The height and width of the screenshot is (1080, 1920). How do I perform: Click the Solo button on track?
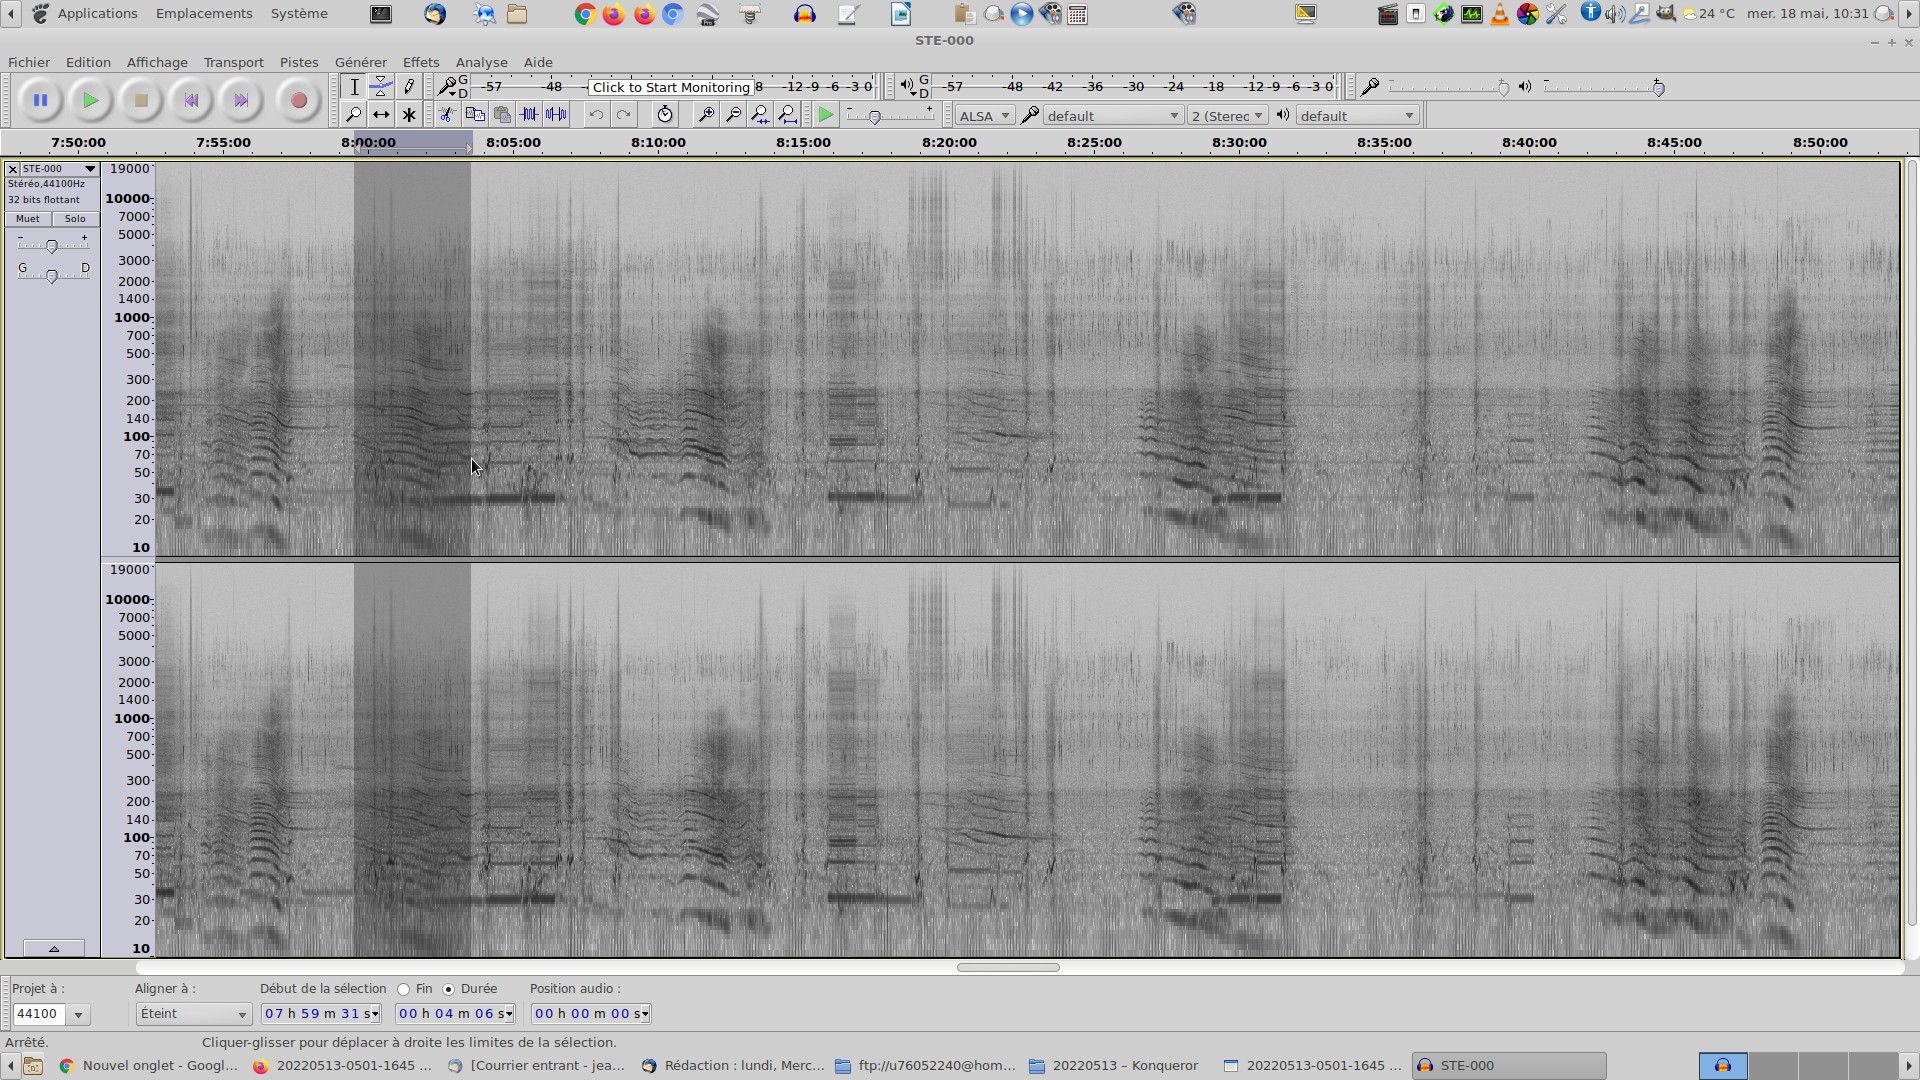pyautogui.click(x=75, y=219)
